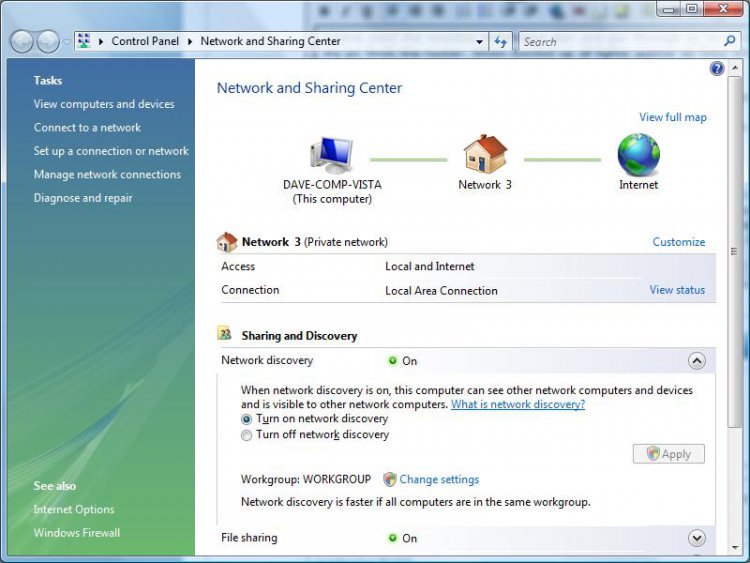Screen dimensions: 750x563
Task: Close the Network and Sharing Center window
Action: (x=723, y=9)
